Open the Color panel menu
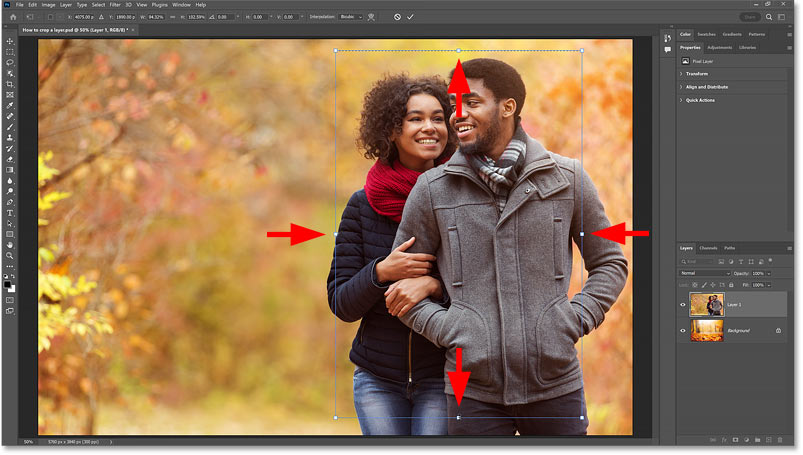The width and height of the screenshot is (803, 455). coord(789,34)
